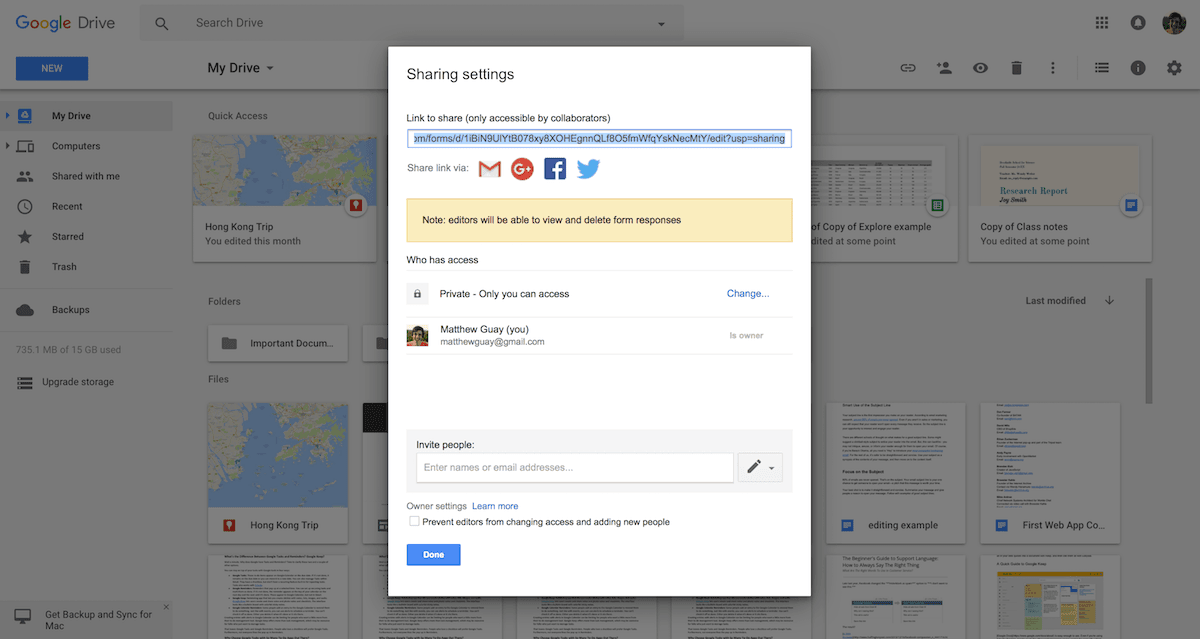
Task: Open the account profile picture
Action: [1174, 23]
